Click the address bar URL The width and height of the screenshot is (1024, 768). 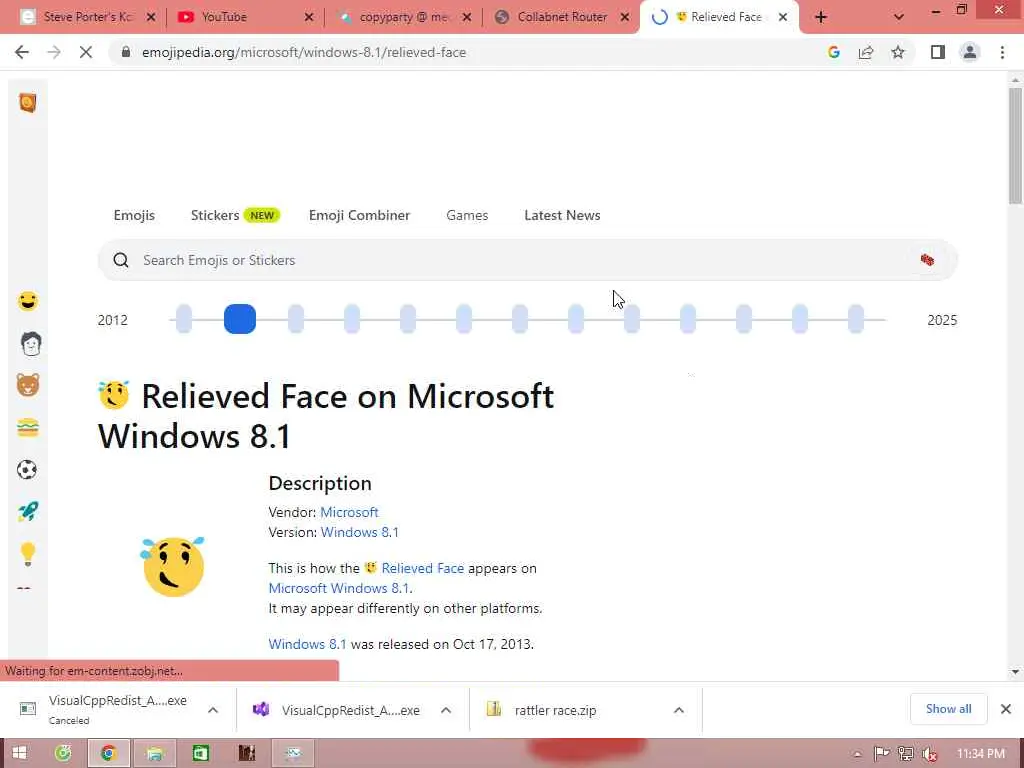click(x=304, y=52)
